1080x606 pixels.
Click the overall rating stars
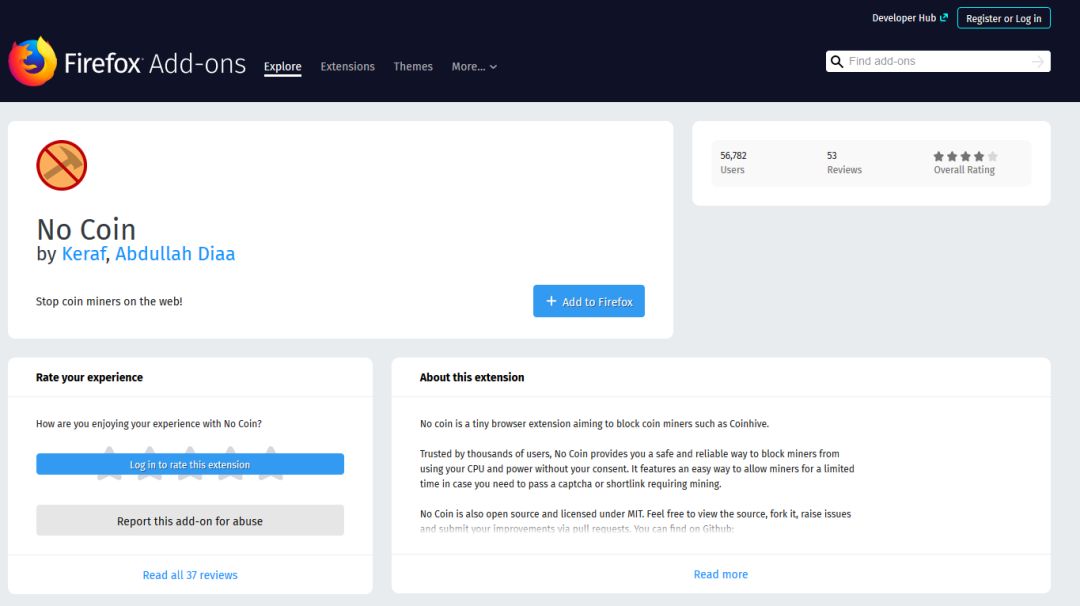coord(965,156)
